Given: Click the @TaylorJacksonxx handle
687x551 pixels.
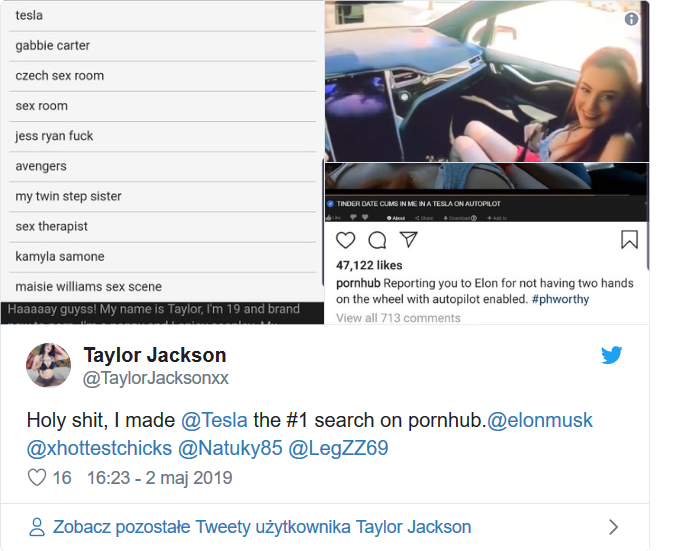Looking at the screenshot, I should [x=156, y=378].
